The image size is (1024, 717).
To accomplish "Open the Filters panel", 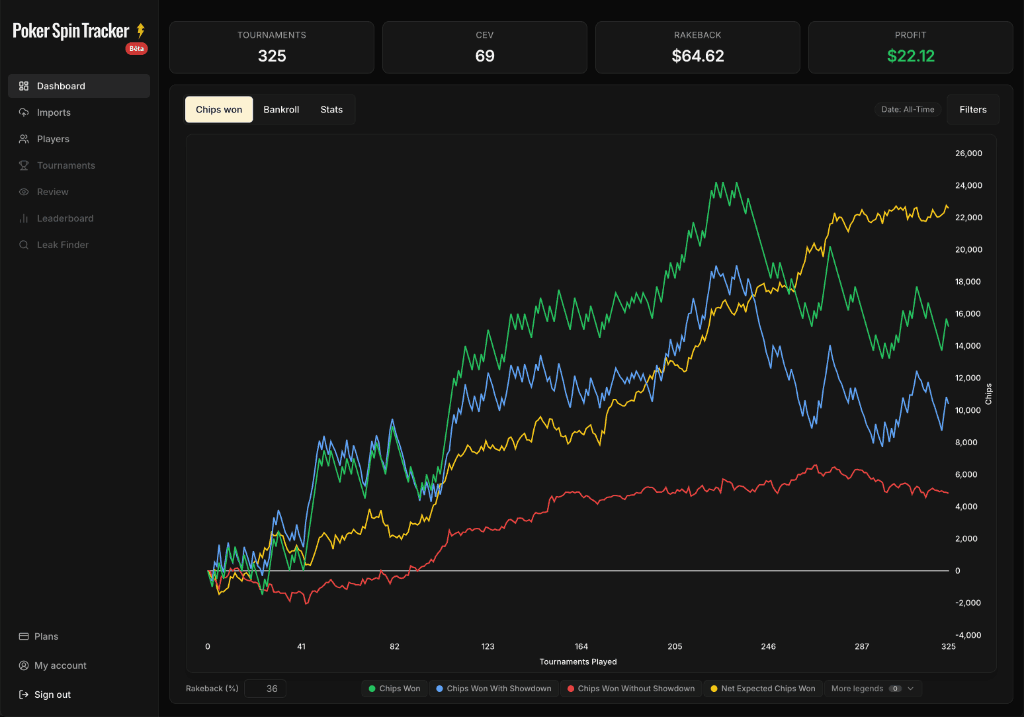I will tap(972, 109).
